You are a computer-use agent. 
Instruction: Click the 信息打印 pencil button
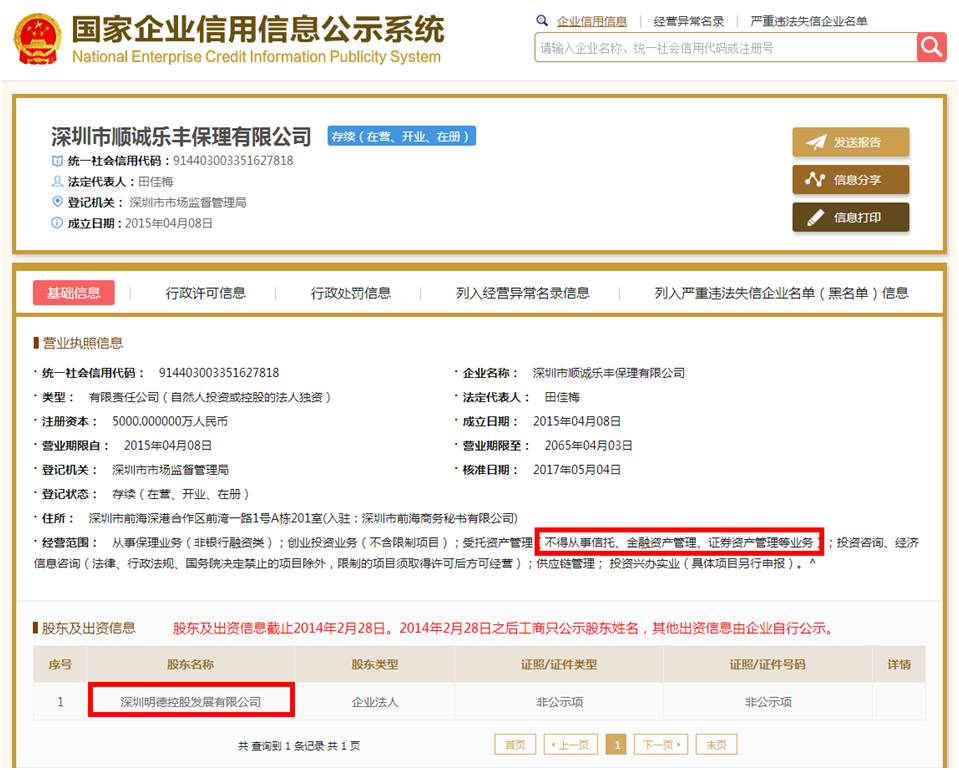[x=850, y=217]
